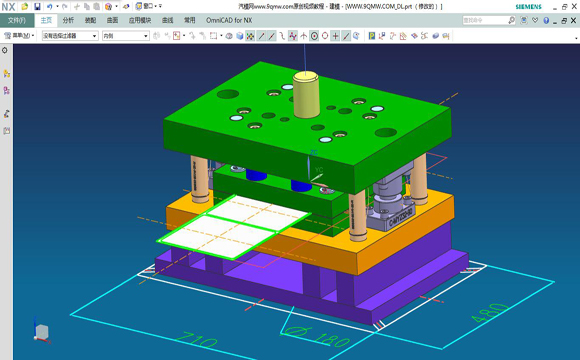This screenshot has width=580, height=360.
Task: Toggle the snap point enable button
Action: [250, 36]
